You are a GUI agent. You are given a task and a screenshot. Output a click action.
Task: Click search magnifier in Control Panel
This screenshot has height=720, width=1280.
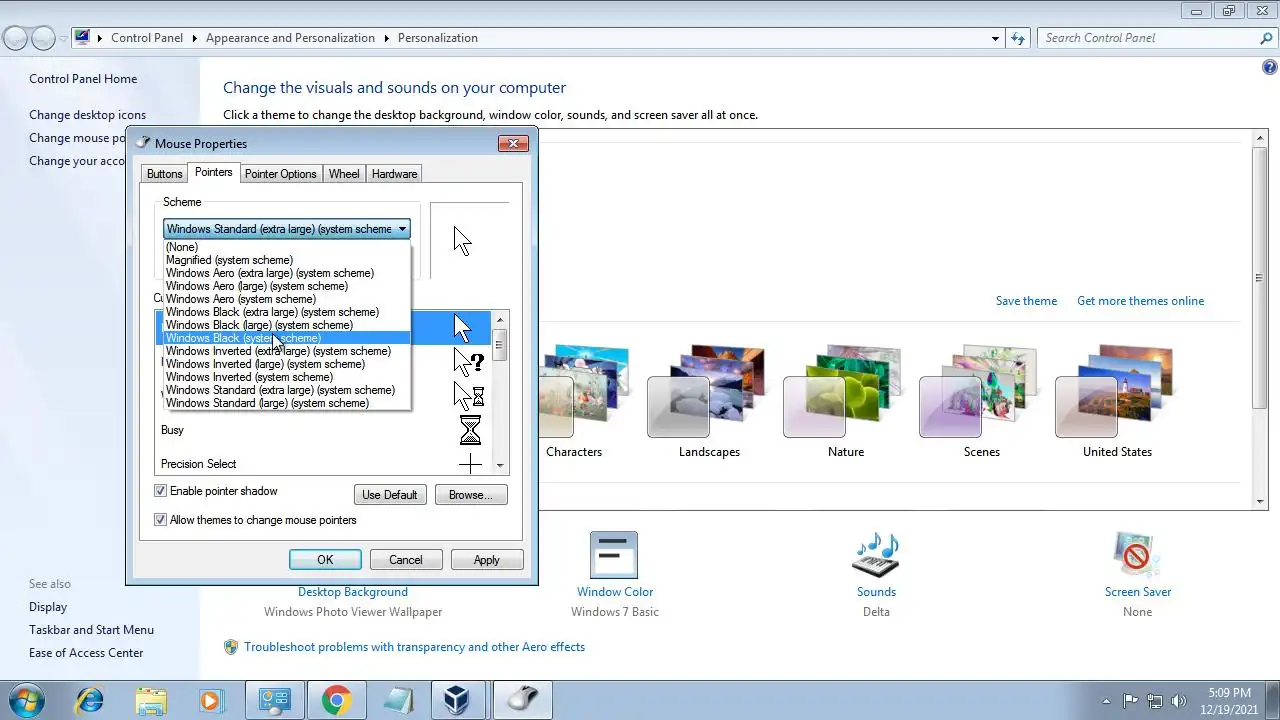(x=1266, y=38)
